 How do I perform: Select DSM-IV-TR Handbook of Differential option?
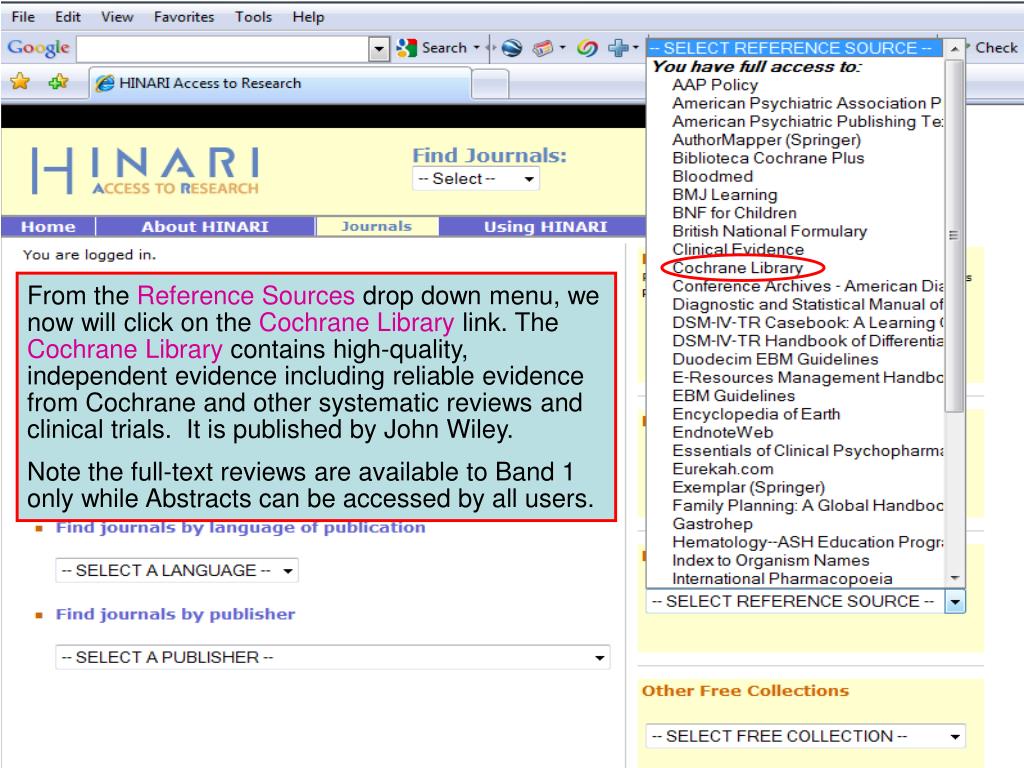pyautogui.click(x=807, y=341)
